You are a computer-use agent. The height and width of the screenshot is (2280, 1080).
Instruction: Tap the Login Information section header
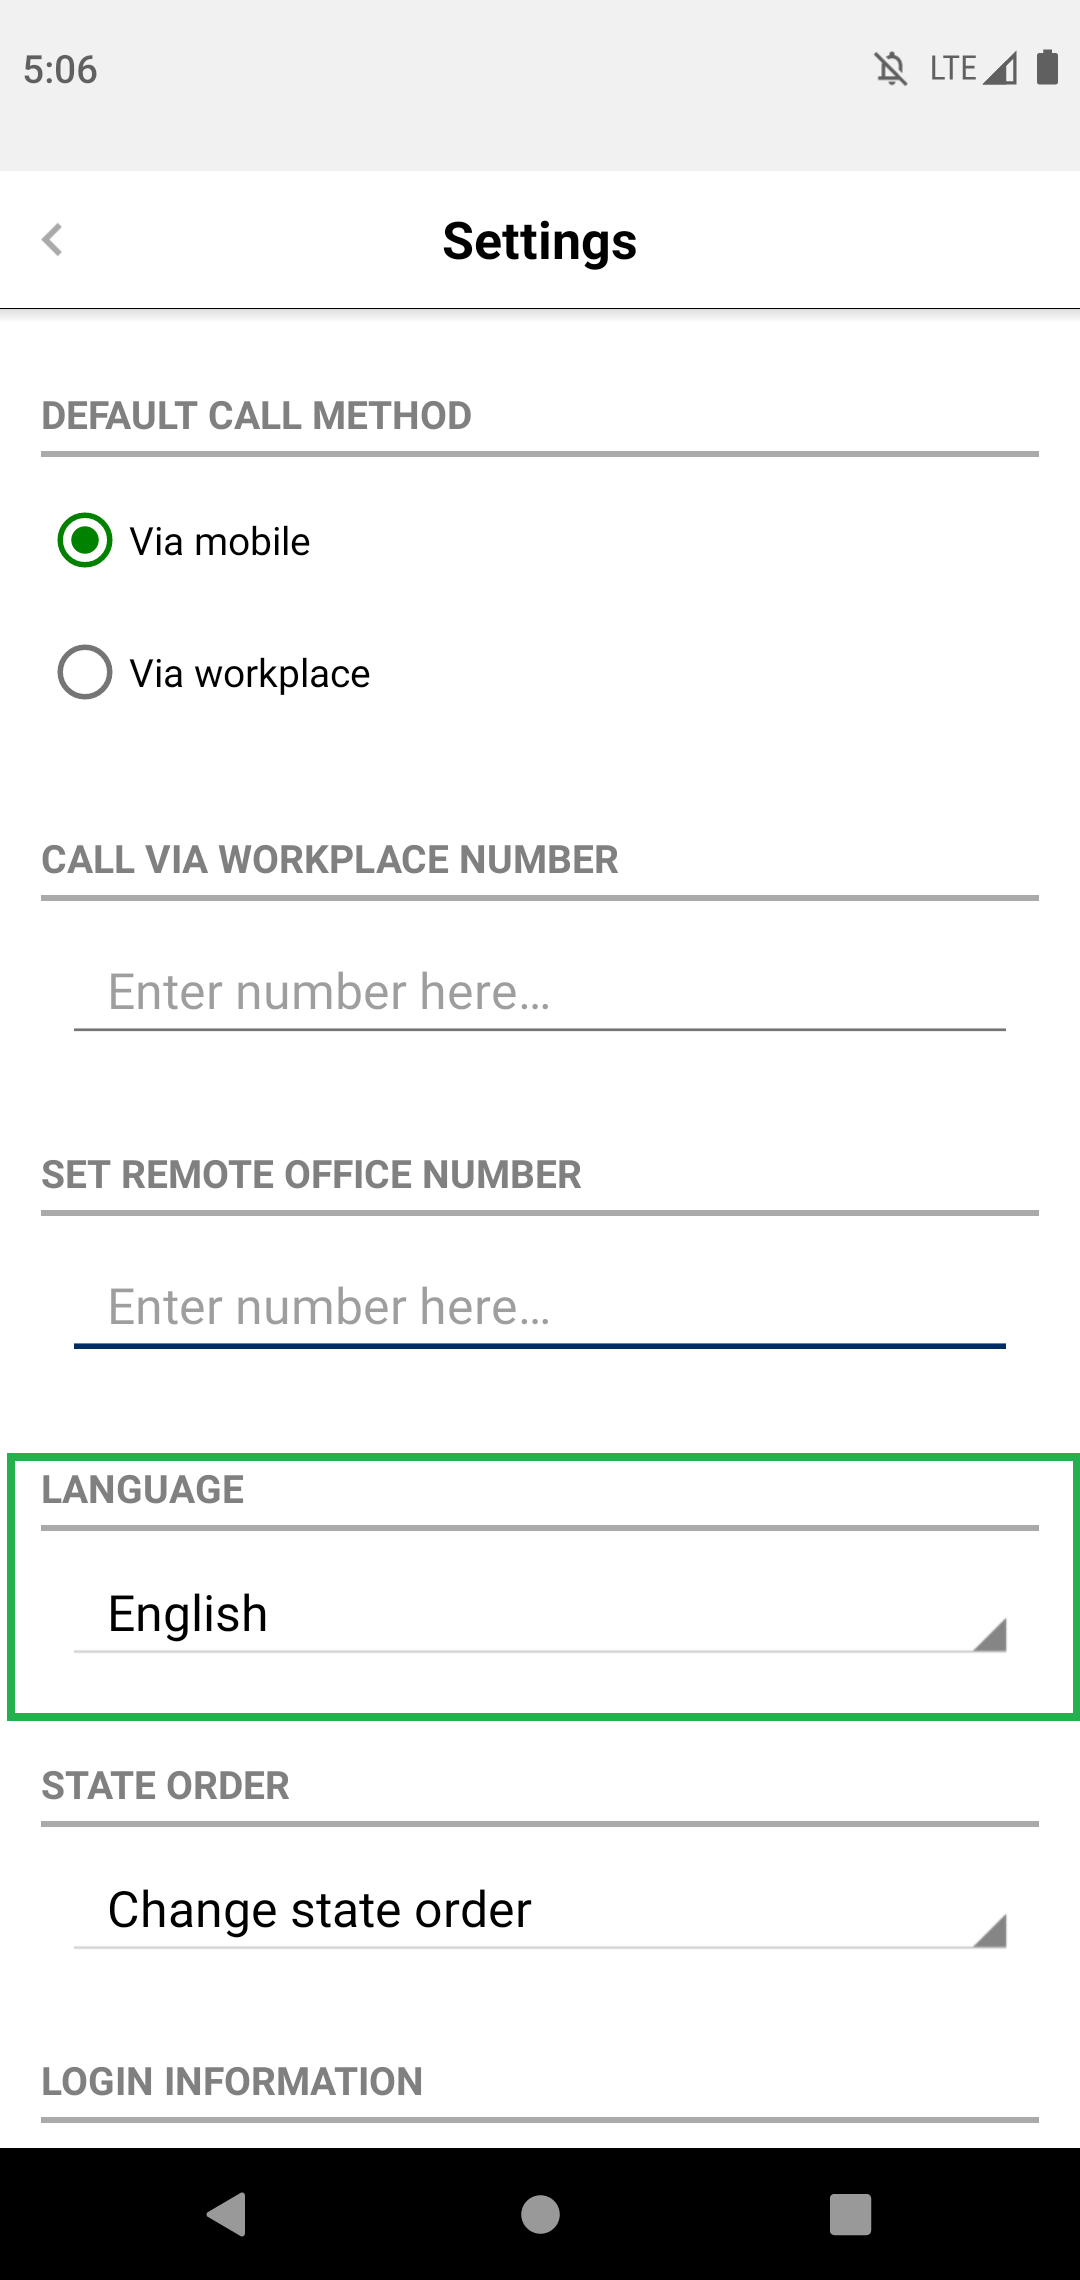232,2082
